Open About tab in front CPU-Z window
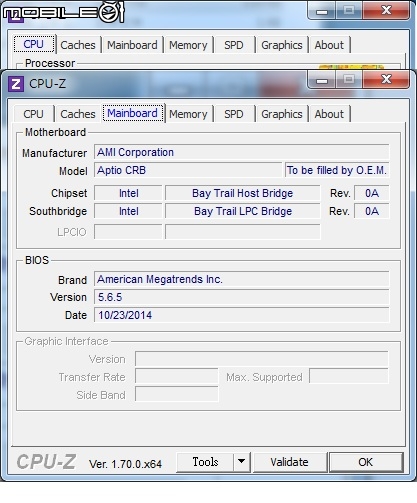 point(329,114)
